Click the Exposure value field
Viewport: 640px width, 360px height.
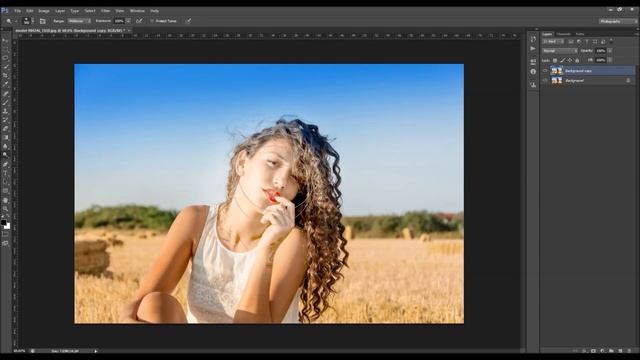(119, 21)
